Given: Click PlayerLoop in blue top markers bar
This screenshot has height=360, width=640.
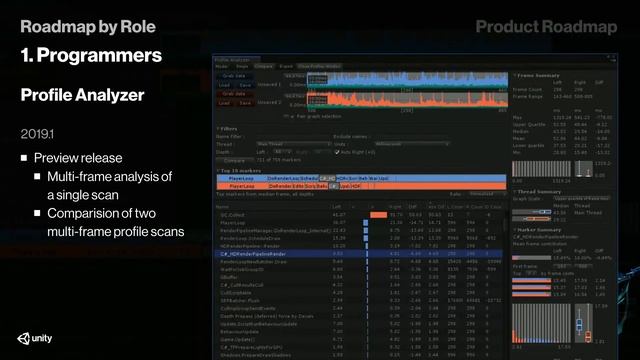Looking at the screenshot, I should click(x=241, y=178).
